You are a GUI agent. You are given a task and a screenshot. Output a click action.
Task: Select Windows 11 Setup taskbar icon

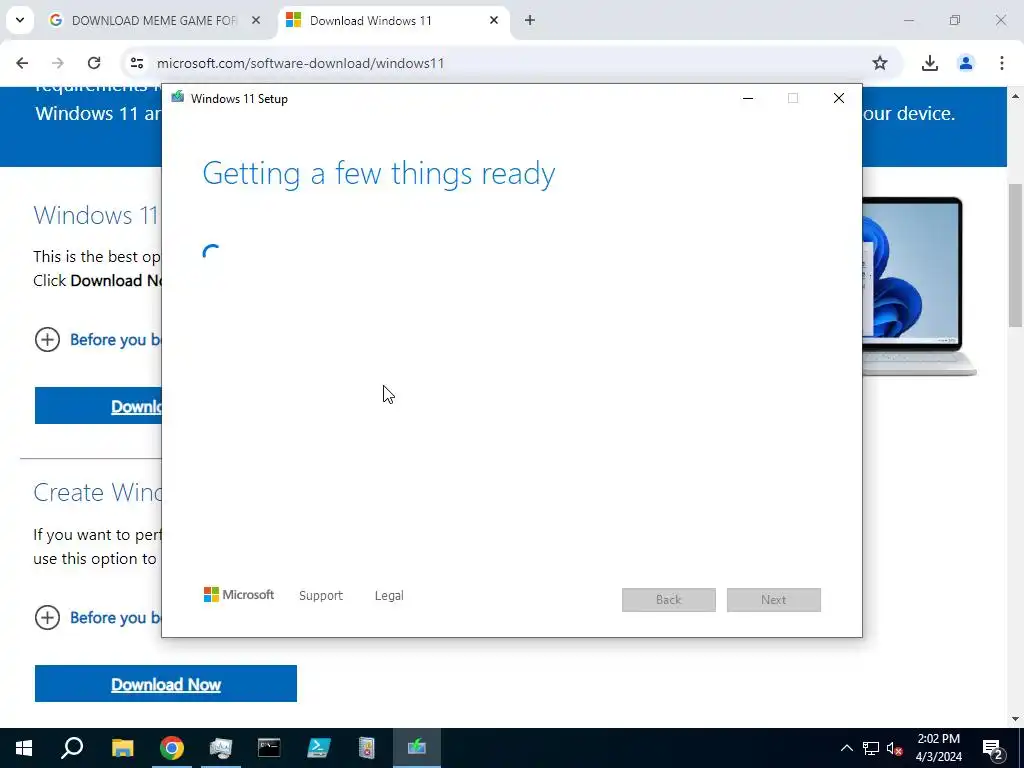(x=417, y=748)
